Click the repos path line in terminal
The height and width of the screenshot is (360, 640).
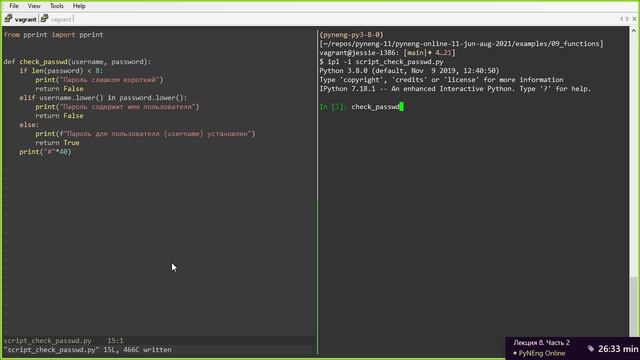point(461,44)
